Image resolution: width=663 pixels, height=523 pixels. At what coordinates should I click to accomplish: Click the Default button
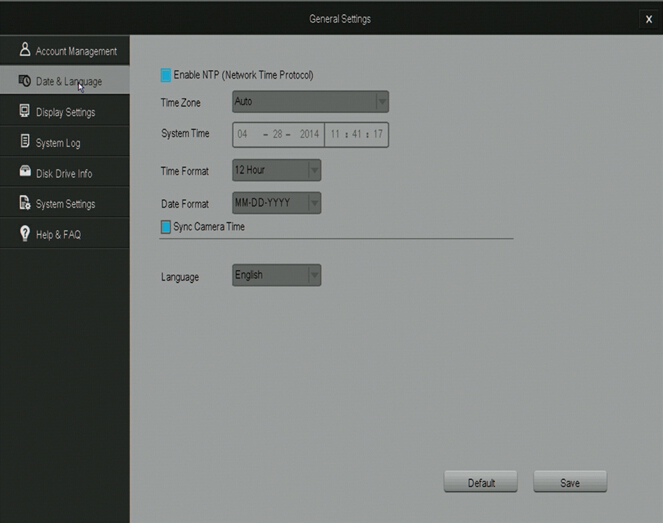(481, 482)
